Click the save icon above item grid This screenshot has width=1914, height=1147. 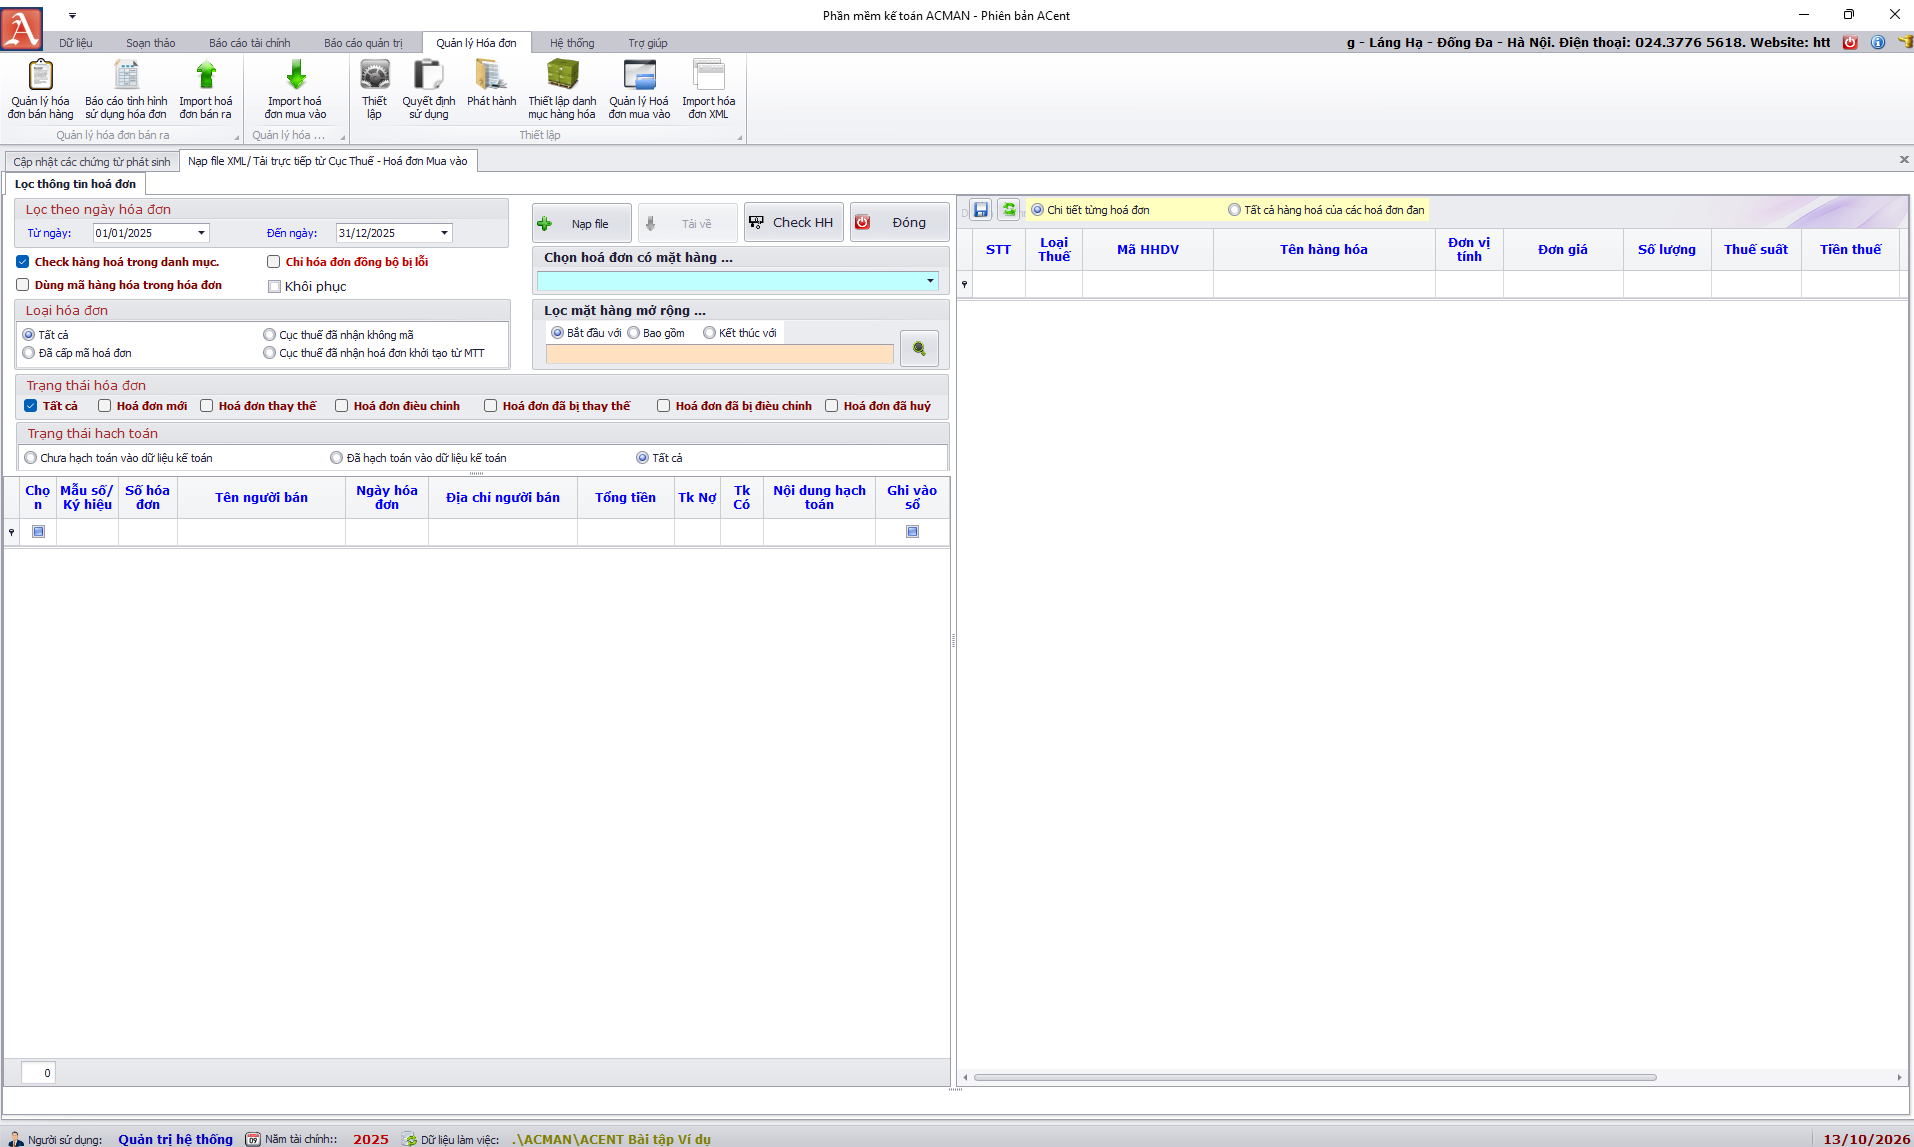[981, 209]
